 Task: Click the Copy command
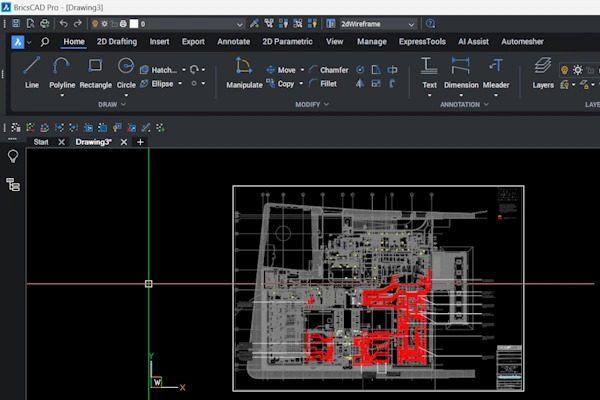[x=280, y=84]
